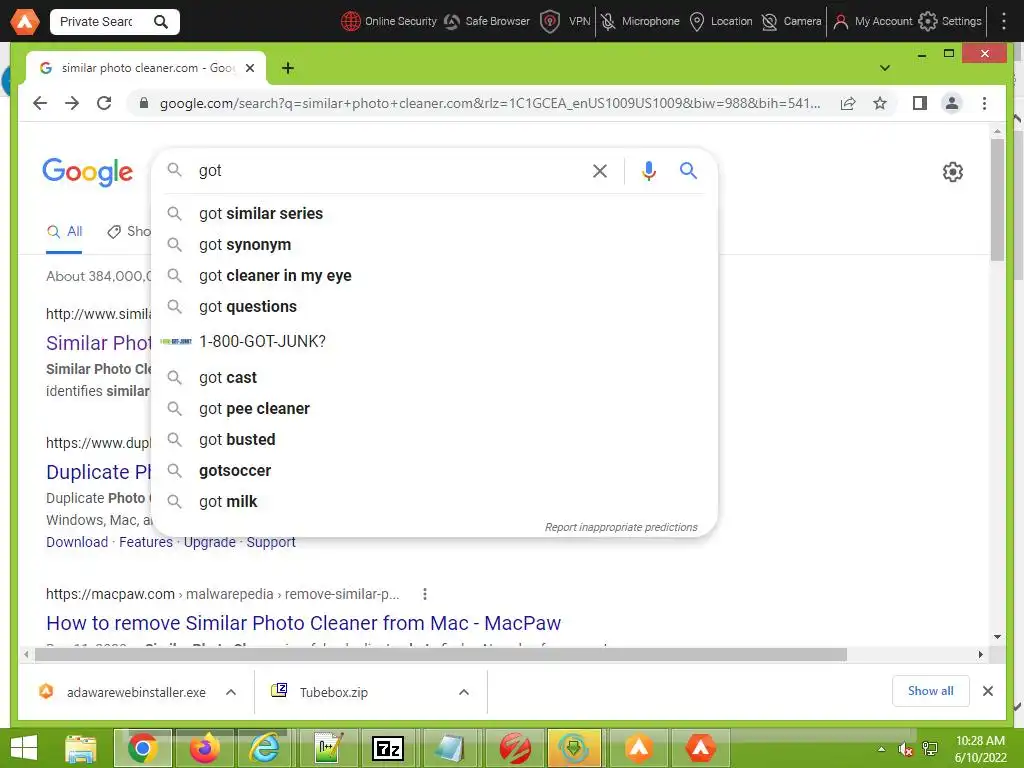This screenshot has height=768, width=1024.
Task: Open Adaware top bar three-dot menu
Action: 1004,22
